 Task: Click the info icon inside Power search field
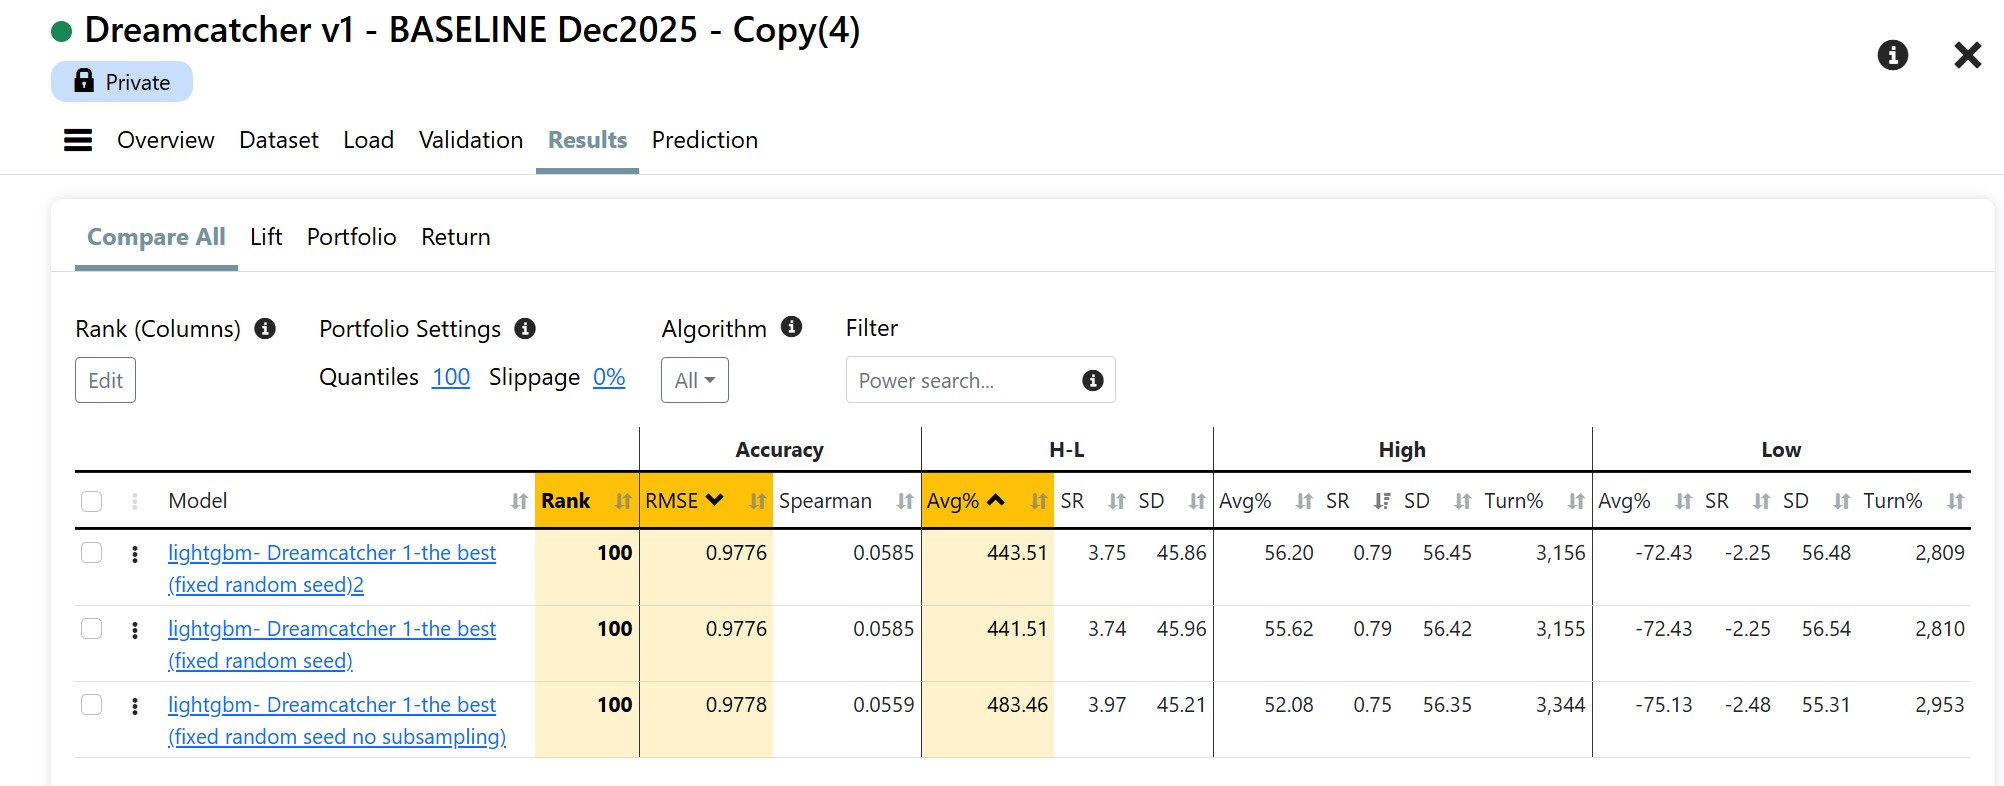(x=1093, y=381)
